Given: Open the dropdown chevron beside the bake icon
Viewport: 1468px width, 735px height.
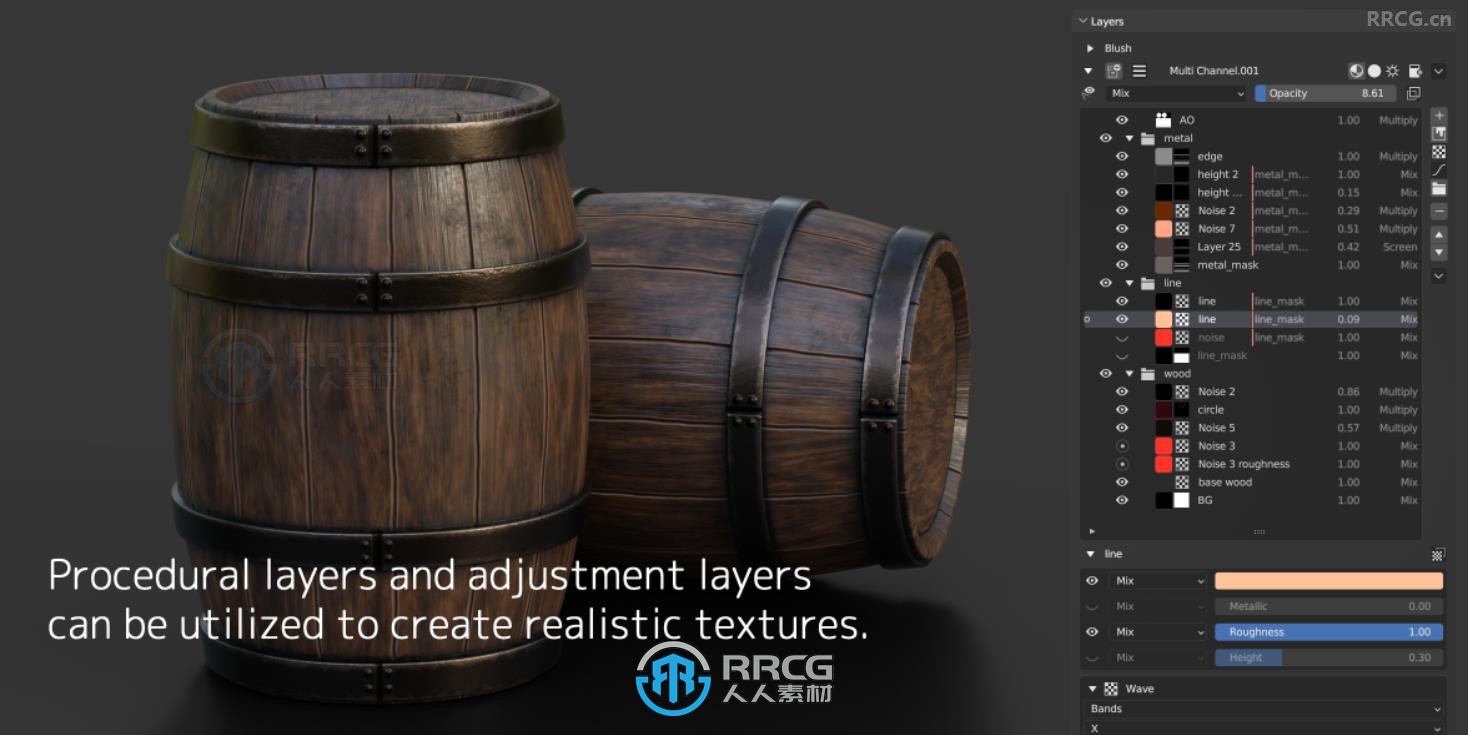Looking at the screenshot, I should pyautogui.click(x=1438, y=71).
